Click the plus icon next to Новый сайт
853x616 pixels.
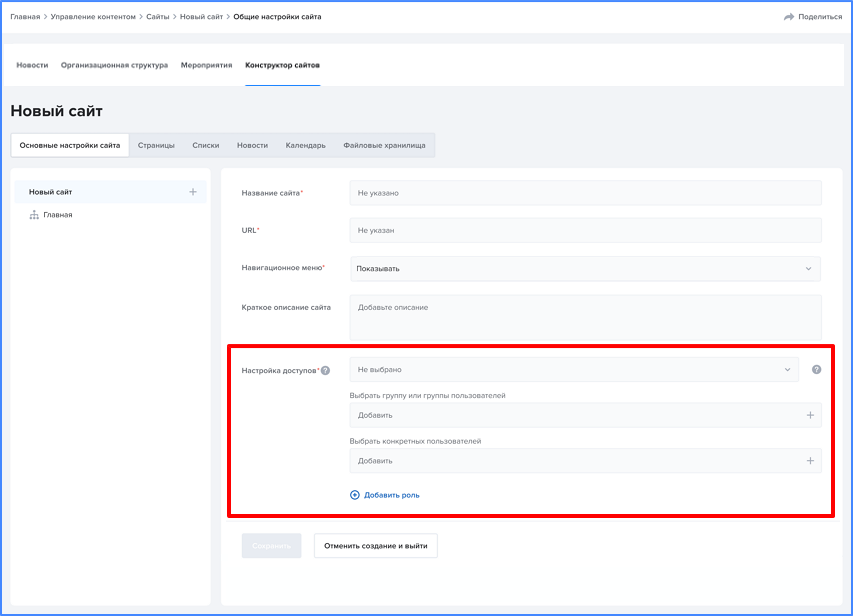(193, 192)
